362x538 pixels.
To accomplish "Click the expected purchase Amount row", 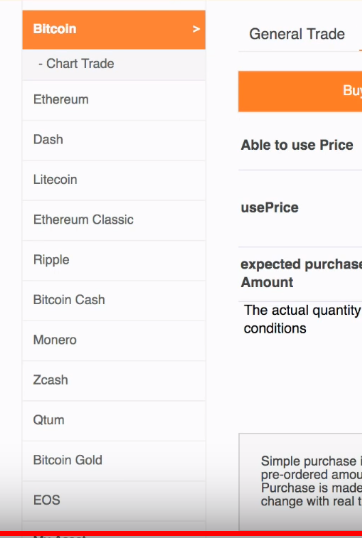I will coord(300,274).
